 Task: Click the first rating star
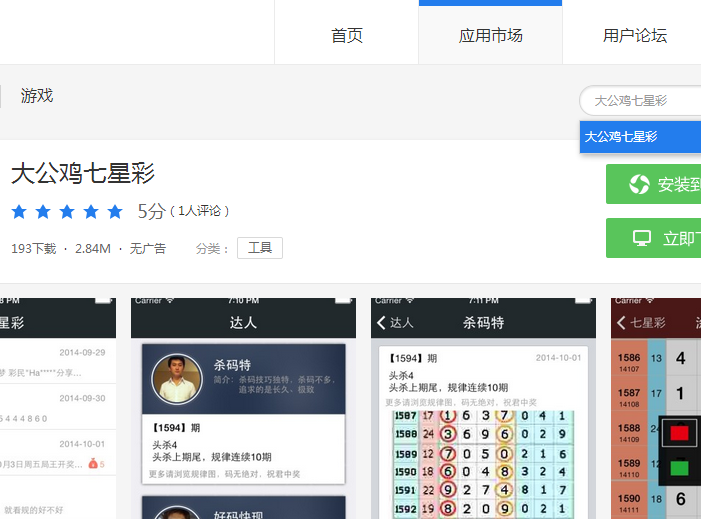pos(19,211)
